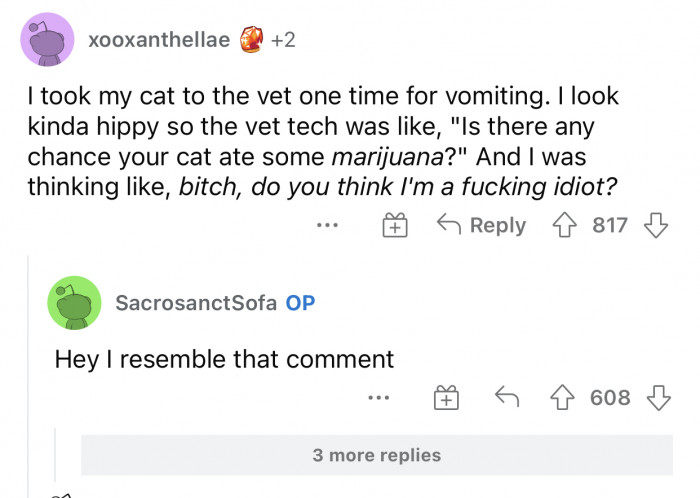This screenshot has width=700, height=498.
Task: Give an award to xooxanthellae's comment
Action: tap(394, 226)
